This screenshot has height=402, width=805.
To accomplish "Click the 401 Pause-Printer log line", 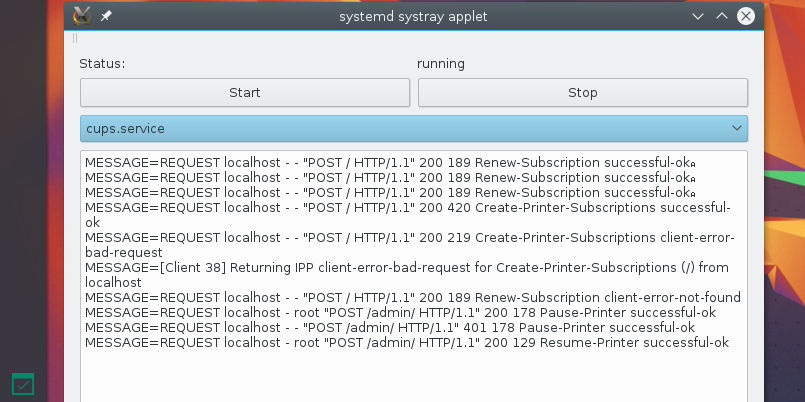I will [x=390, y=328].
